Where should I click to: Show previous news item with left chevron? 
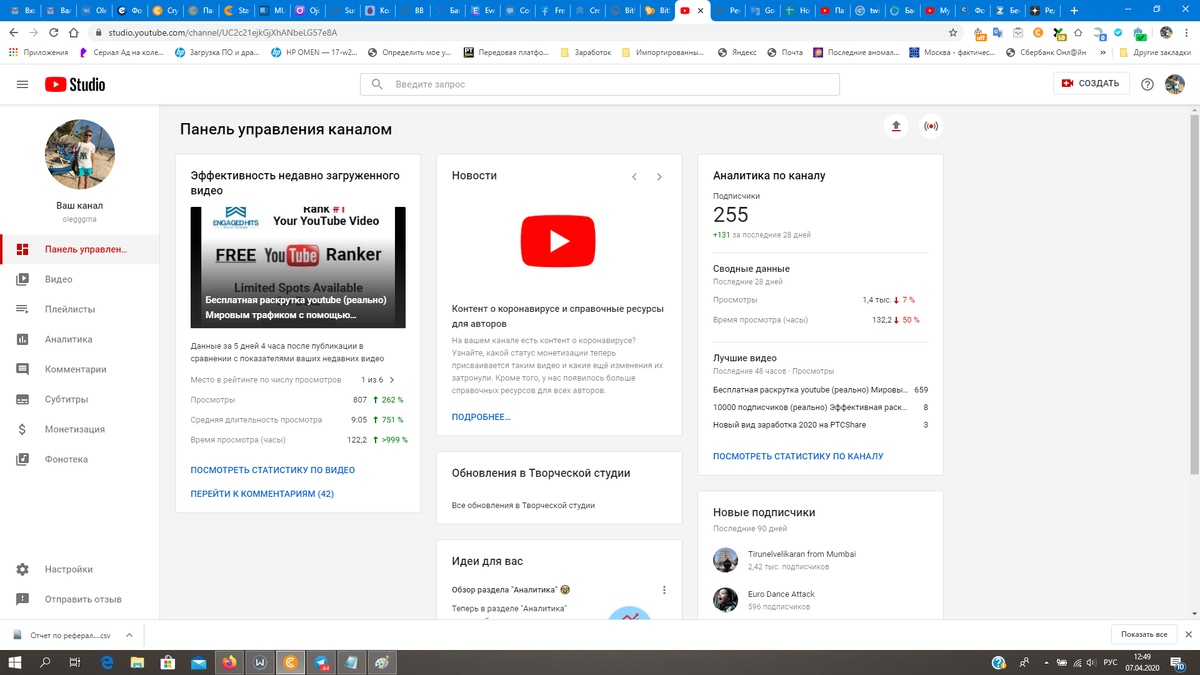tap(634, 177)
